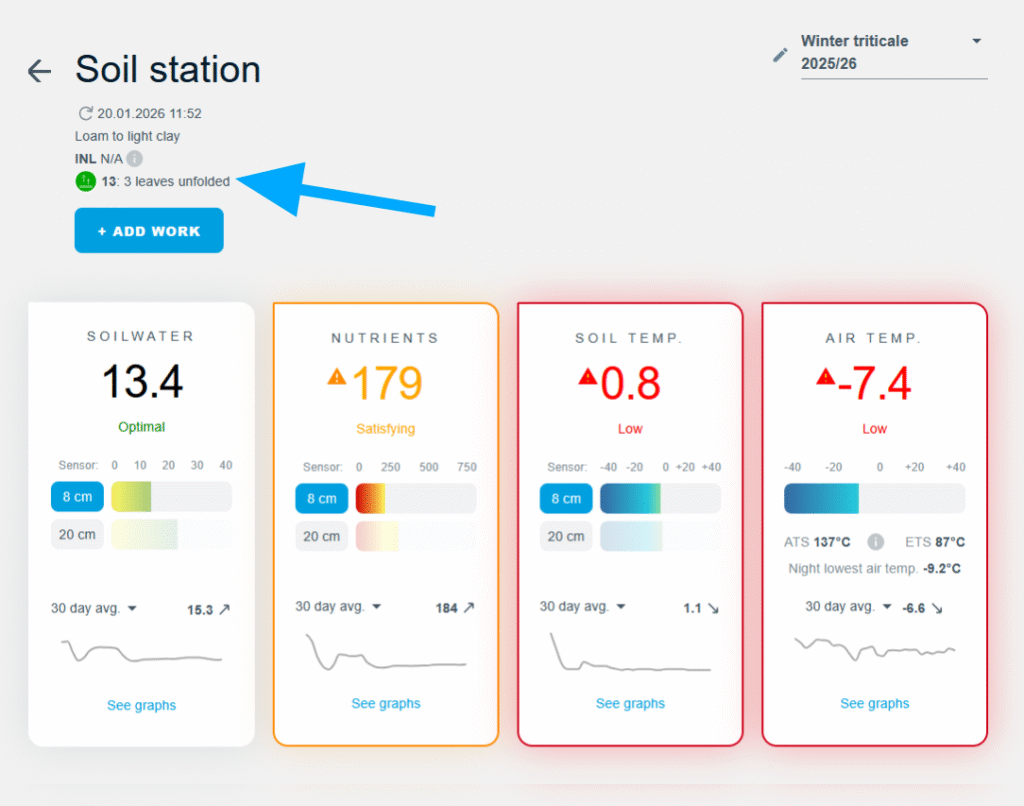Click the Add Work button
The height and width of the screenshot is (806, 1024).
coord(149,231)
